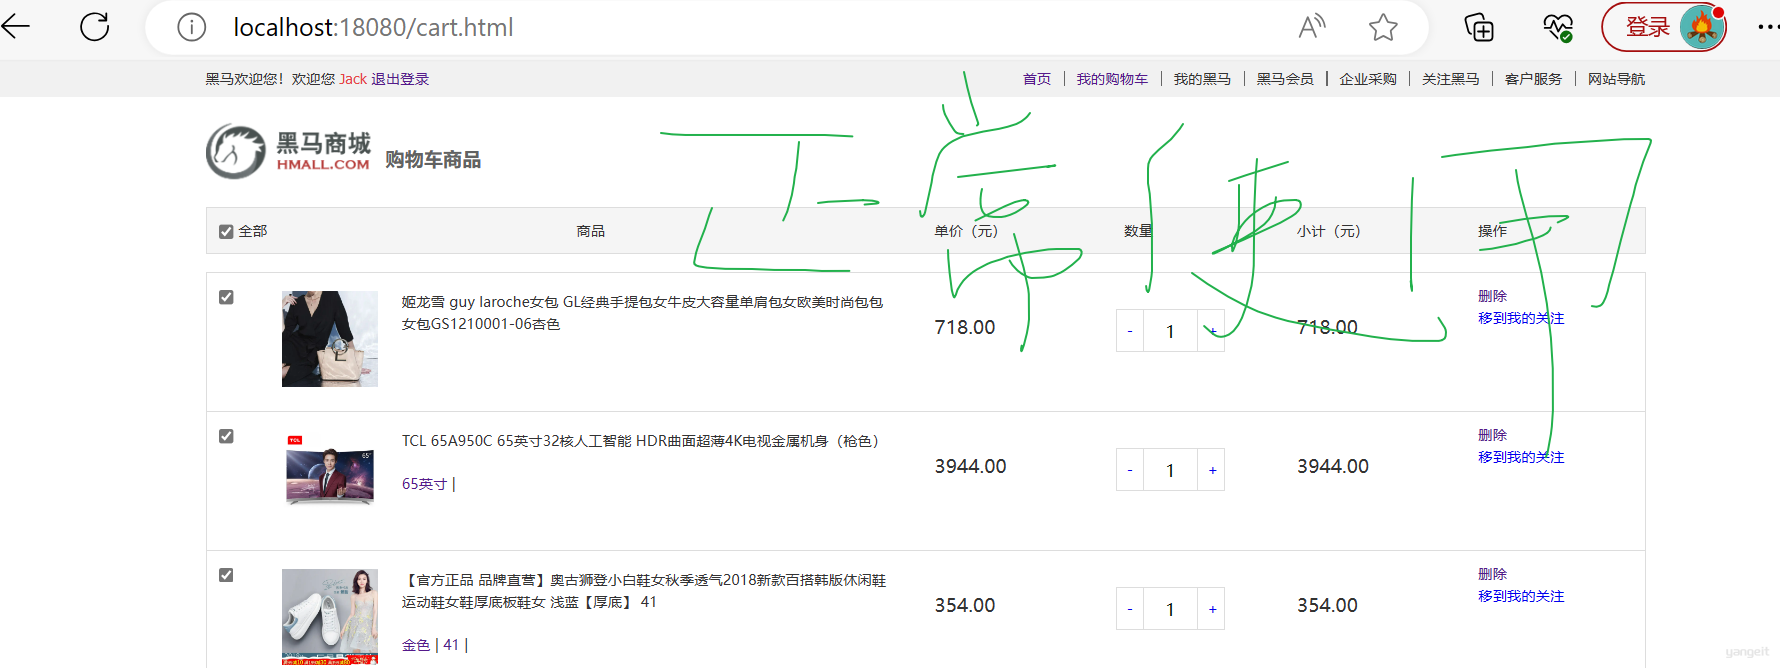Screen dimensions: 1780x668
Task: Uncheck the TCL 65A950C TV item checkbox
Action: tap(226, 436)
